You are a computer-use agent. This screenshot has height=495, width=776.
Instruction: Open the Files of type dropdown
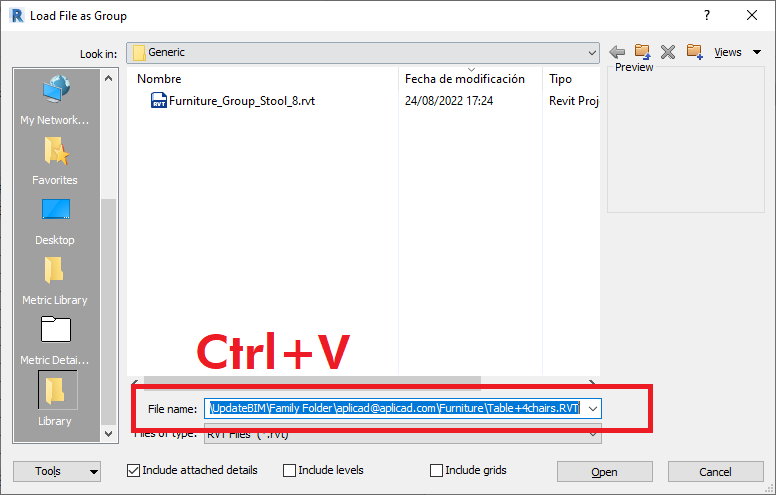click(592, 435)
